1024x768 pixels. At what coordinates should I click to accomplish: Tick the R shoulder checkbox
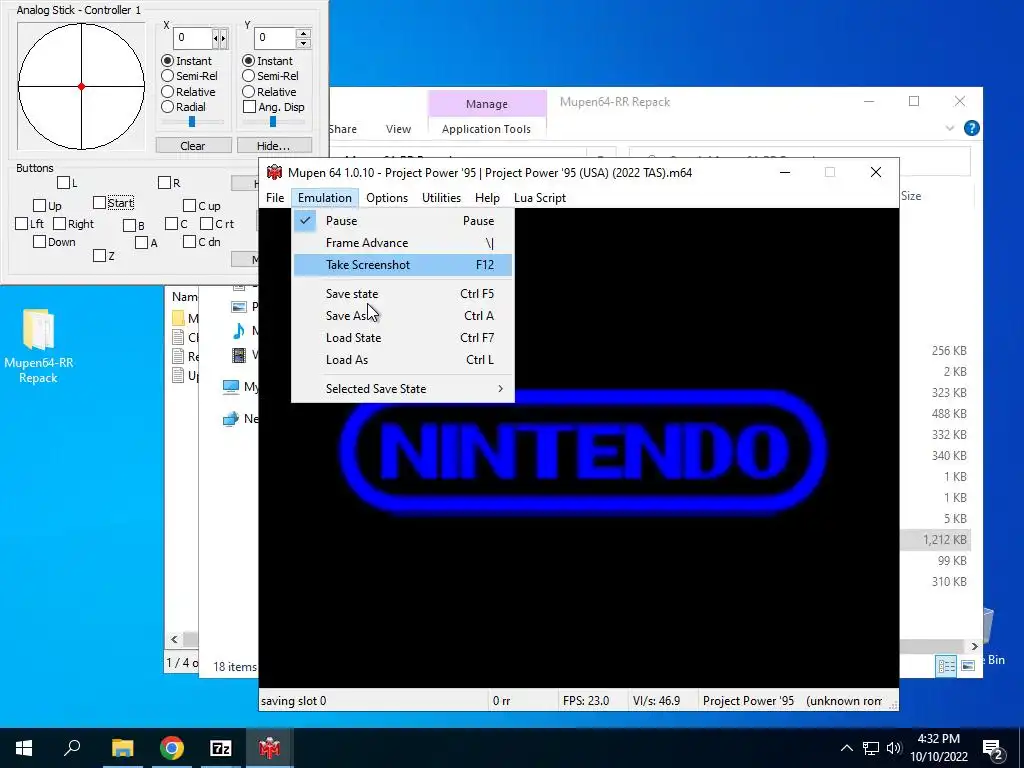click(165, 182)
